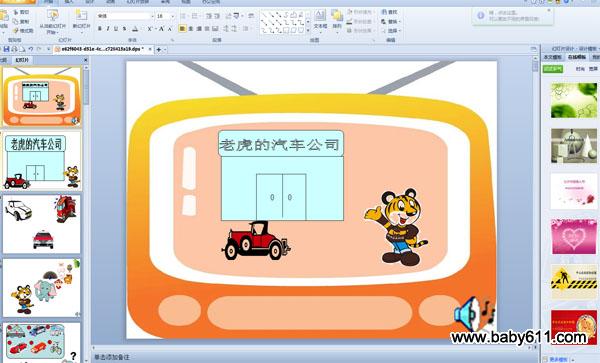Select the second slide thumbnail with 老虎的汽车公司
Image resolution: width=600 pixels, height=363 pixels.
pyautogui.click(x=42, y=161)
